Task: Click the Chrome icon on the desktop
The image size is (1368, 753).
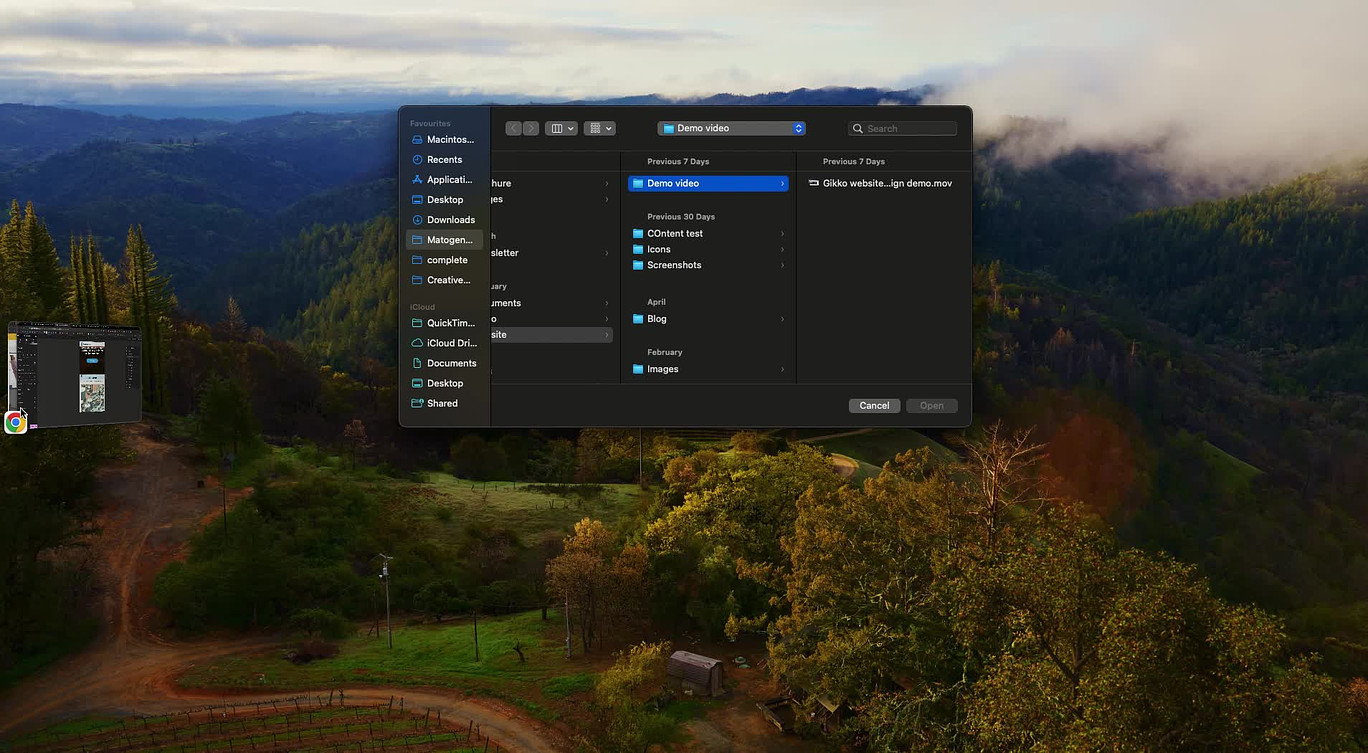Action: [x=15, y=422]
